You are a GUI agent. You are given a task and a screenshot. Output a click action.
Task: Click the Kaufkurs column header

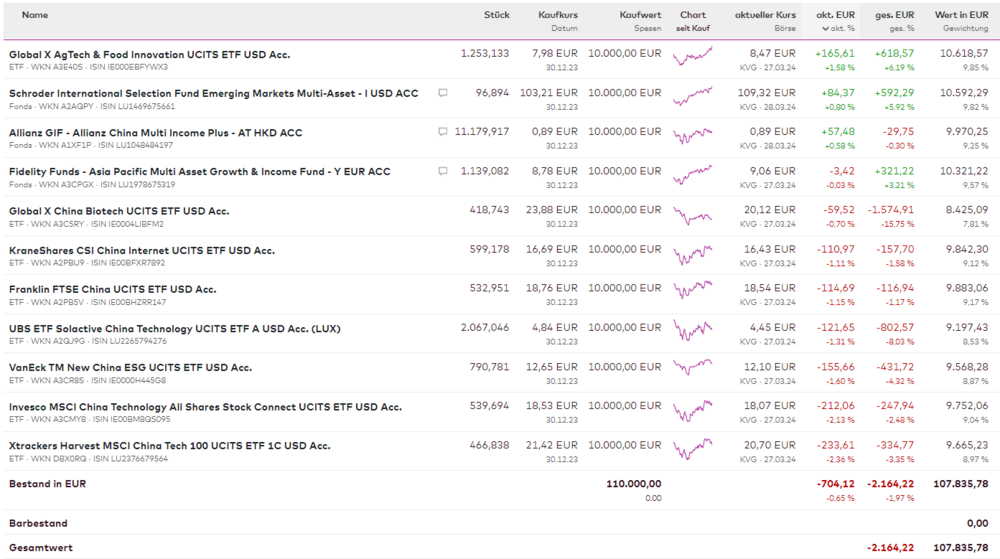557,15
